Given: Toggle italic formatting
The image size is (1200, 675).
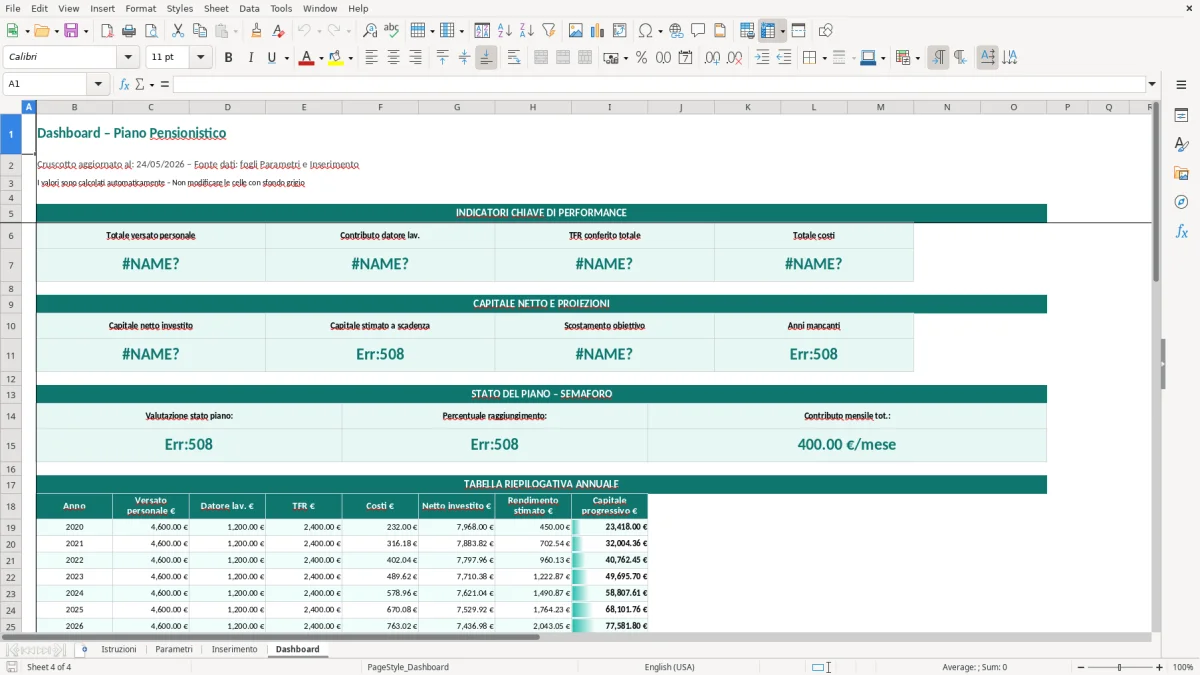Looking at the screenshot, I should [251, 58].
